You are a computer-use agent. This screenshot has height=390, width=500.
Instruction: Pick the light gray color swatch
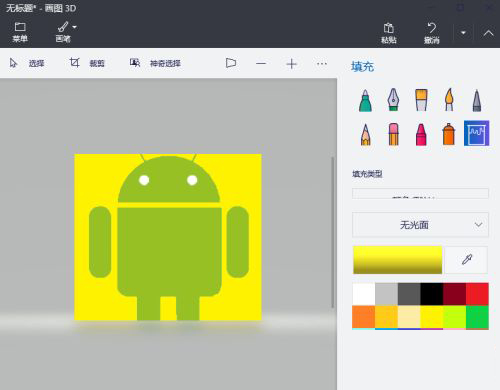386,294
